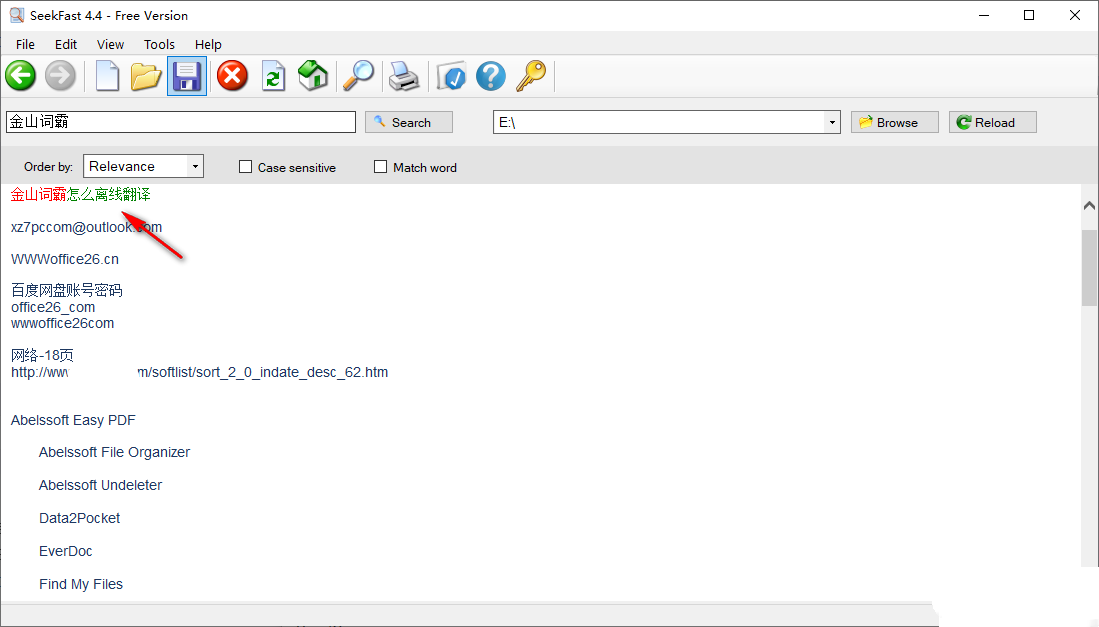Open the Tools menu
The width and height of the screenshot is (1099, 627).
point(159,44)
